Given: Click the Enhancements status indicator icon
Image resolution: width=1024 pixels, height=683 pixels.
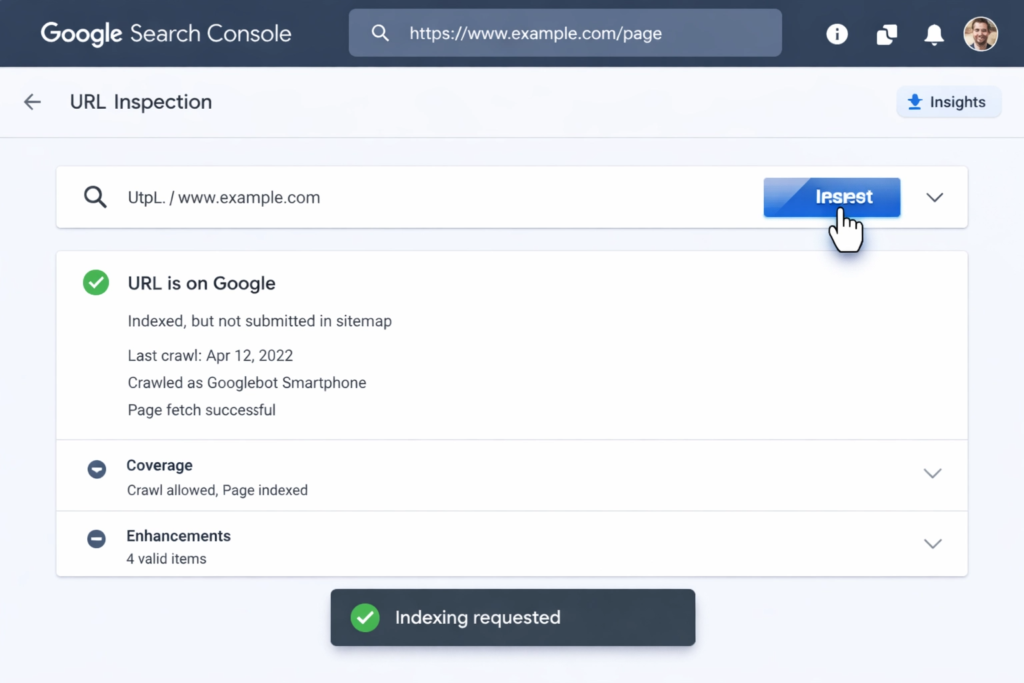Looking at the screenshot, I should click(x=96, y=539).
